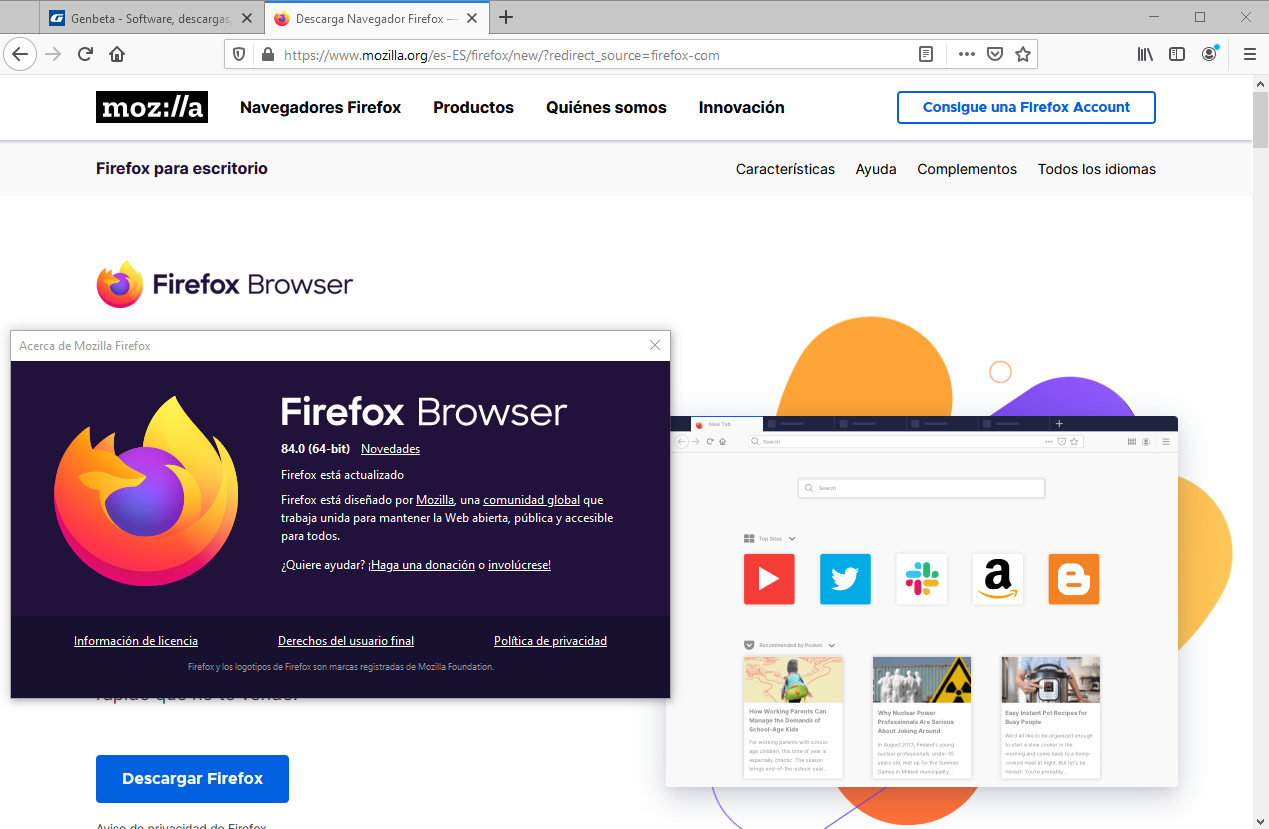The width and height of the screenshot is (1269, 829).
Task: Toggle bookmark star for this page
Action: pyautogui.click(x=1023, y=55)
